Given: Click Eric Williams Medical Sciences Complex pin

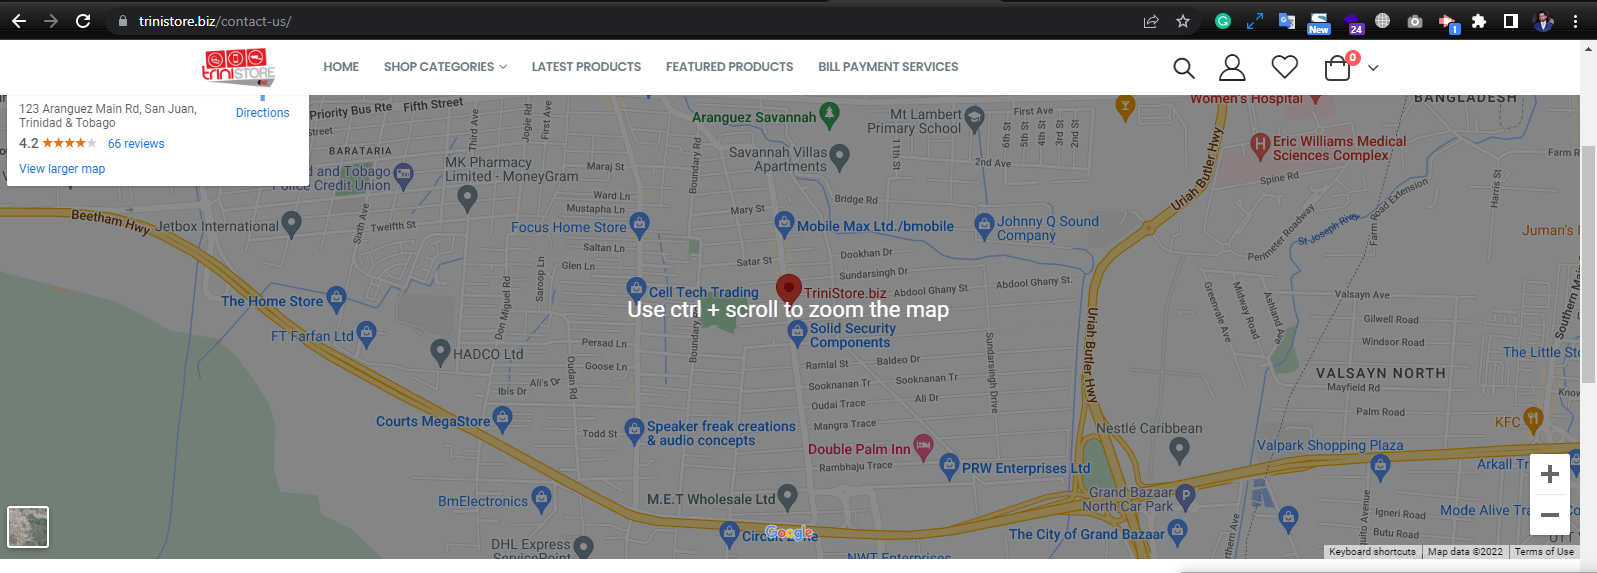Looking at the screenshot, I should coord(1260,146).
